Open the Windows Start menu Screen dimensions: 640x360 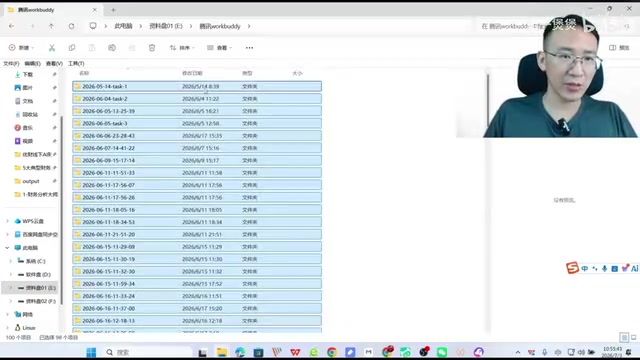91,352
